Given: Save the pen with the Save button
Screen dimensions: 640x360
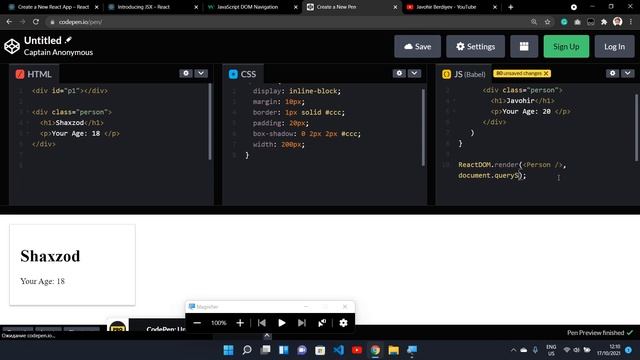Looking at the screenshot, I should tap(417, 47).
